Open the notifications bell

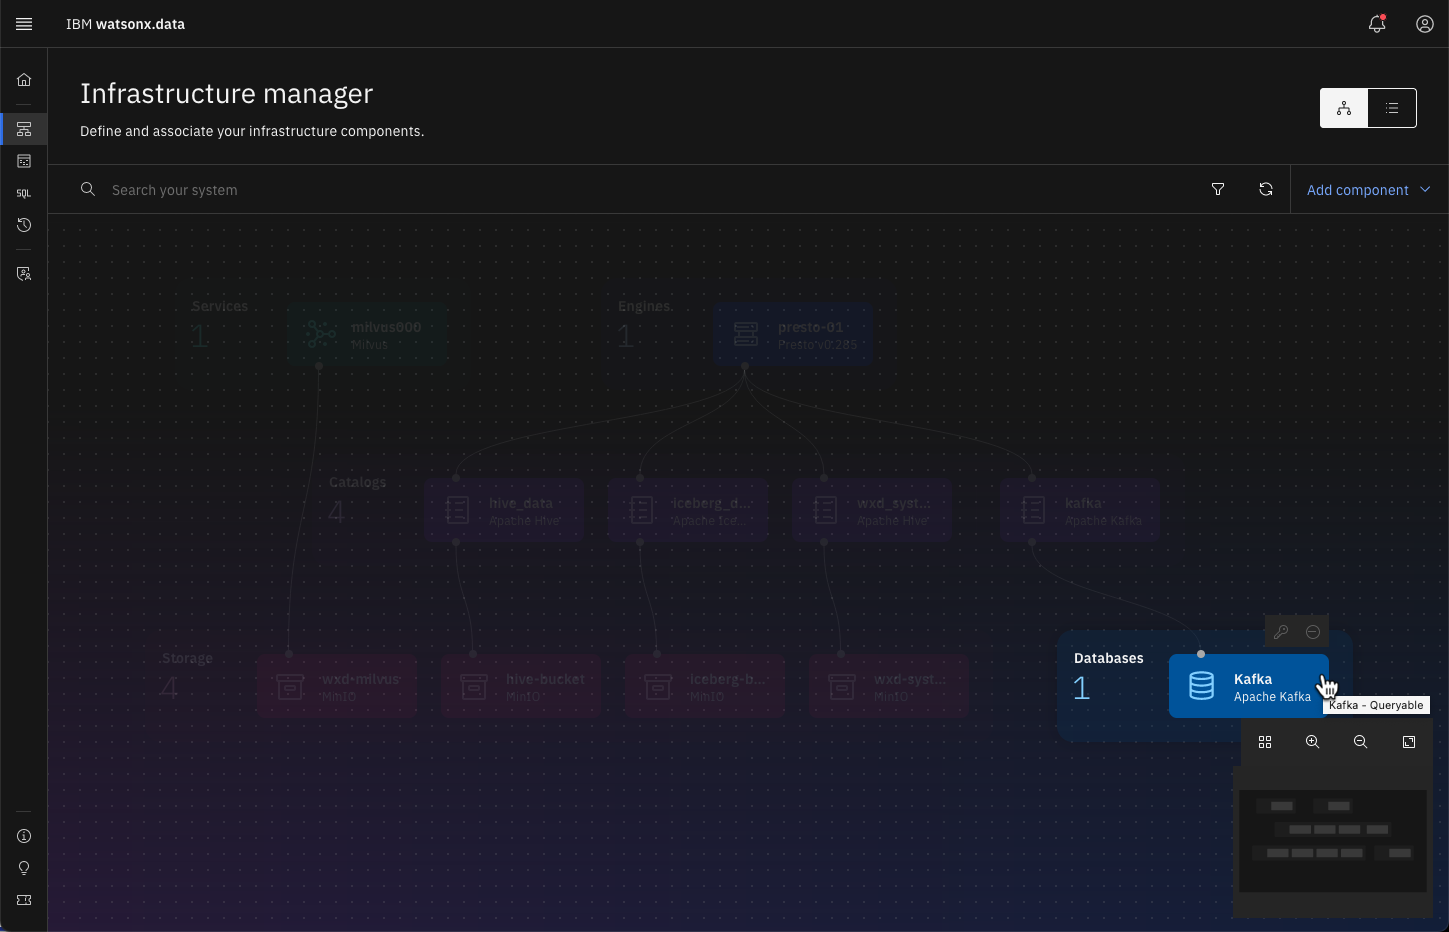click(1377, 24)
